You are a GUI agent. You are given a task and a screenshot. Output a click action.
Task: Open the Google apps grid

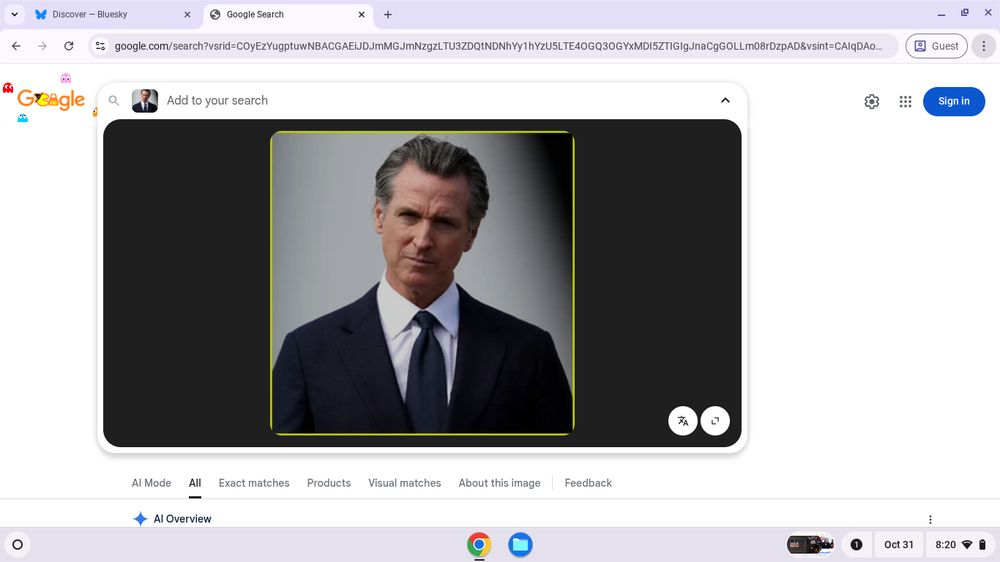click(x=906, y=101)
